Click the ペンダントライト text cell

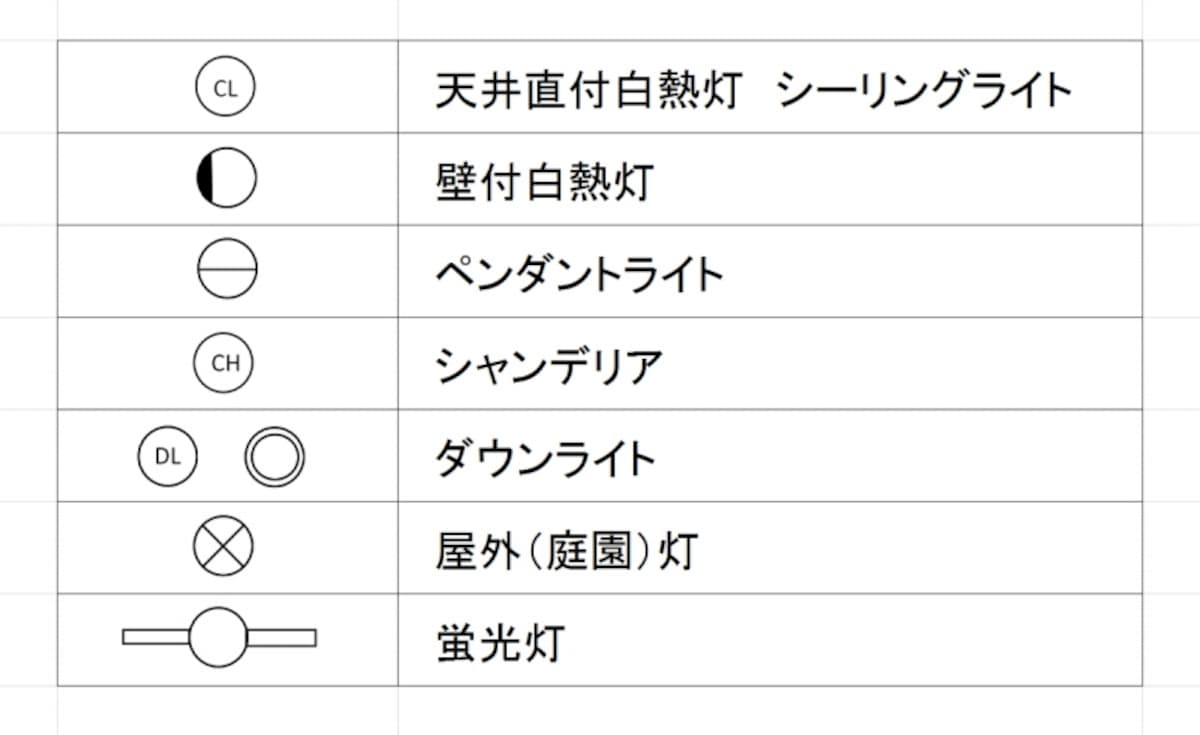click(770, 271)
